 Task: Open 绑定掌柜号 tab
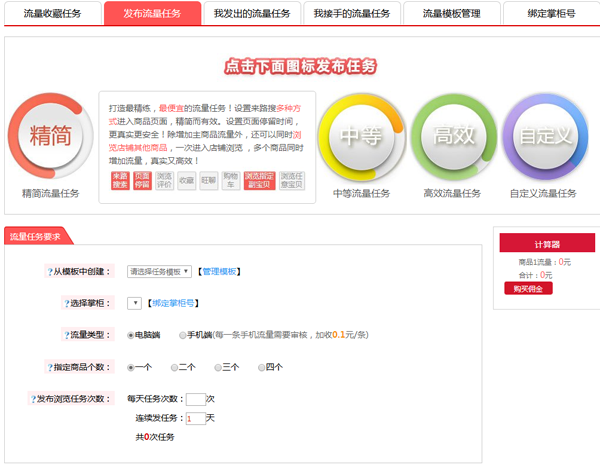551,13
